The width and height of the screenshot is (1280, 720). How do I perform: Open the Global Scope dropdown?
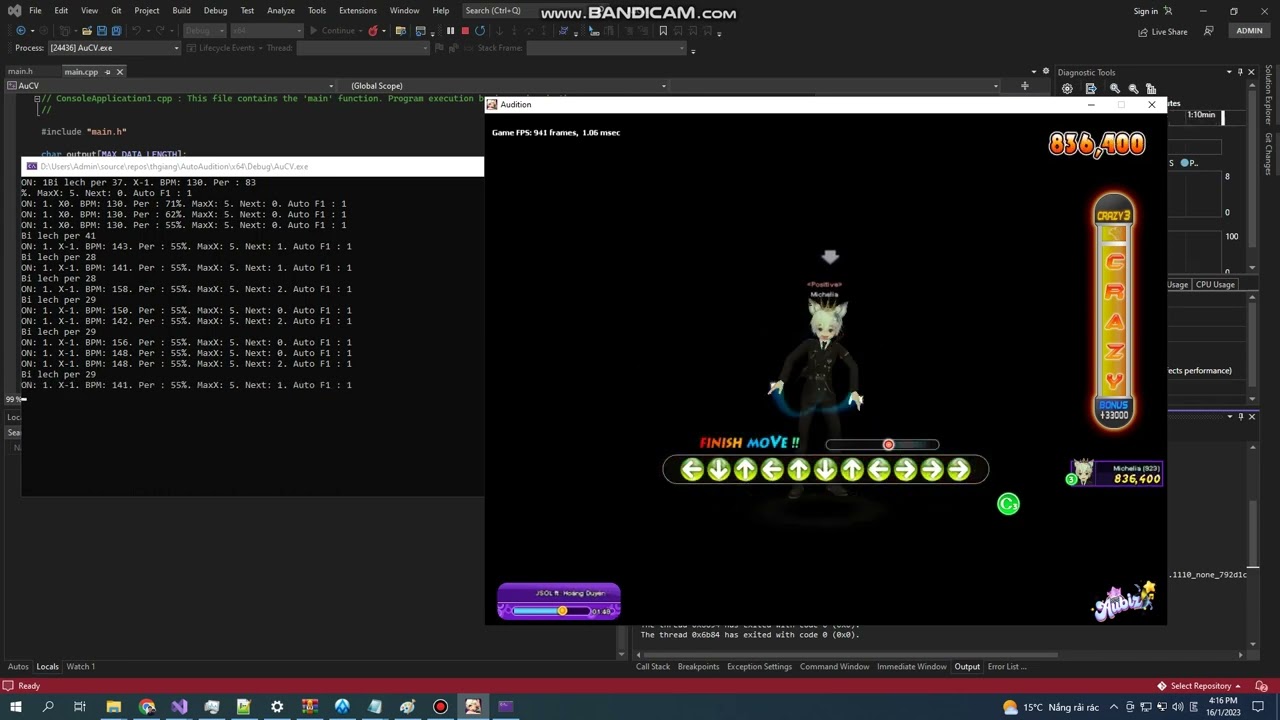[x=663, y=86]
